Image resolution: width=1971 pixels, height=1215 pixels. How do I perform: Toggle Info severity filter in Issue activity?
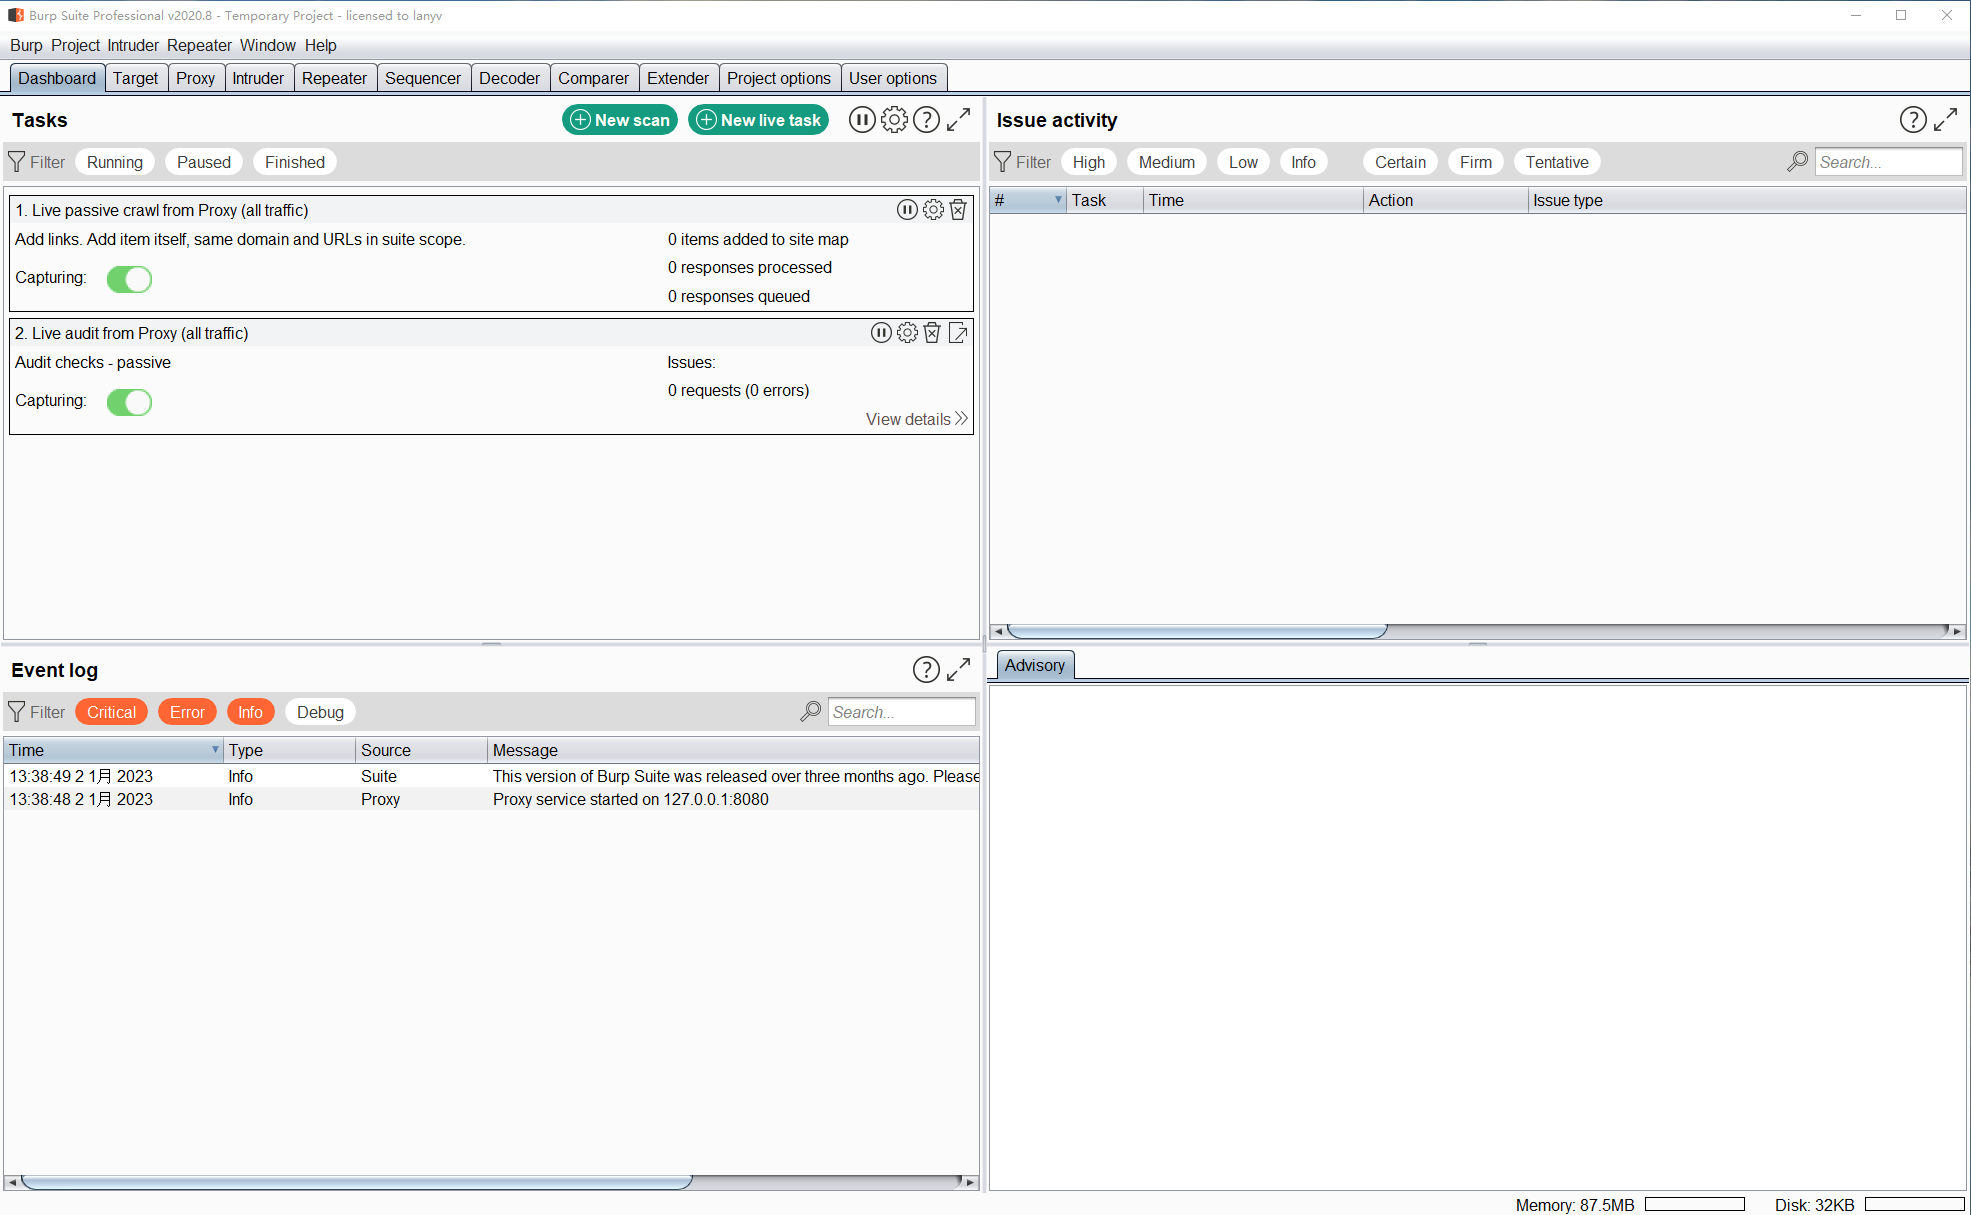tap(1303, 162)
